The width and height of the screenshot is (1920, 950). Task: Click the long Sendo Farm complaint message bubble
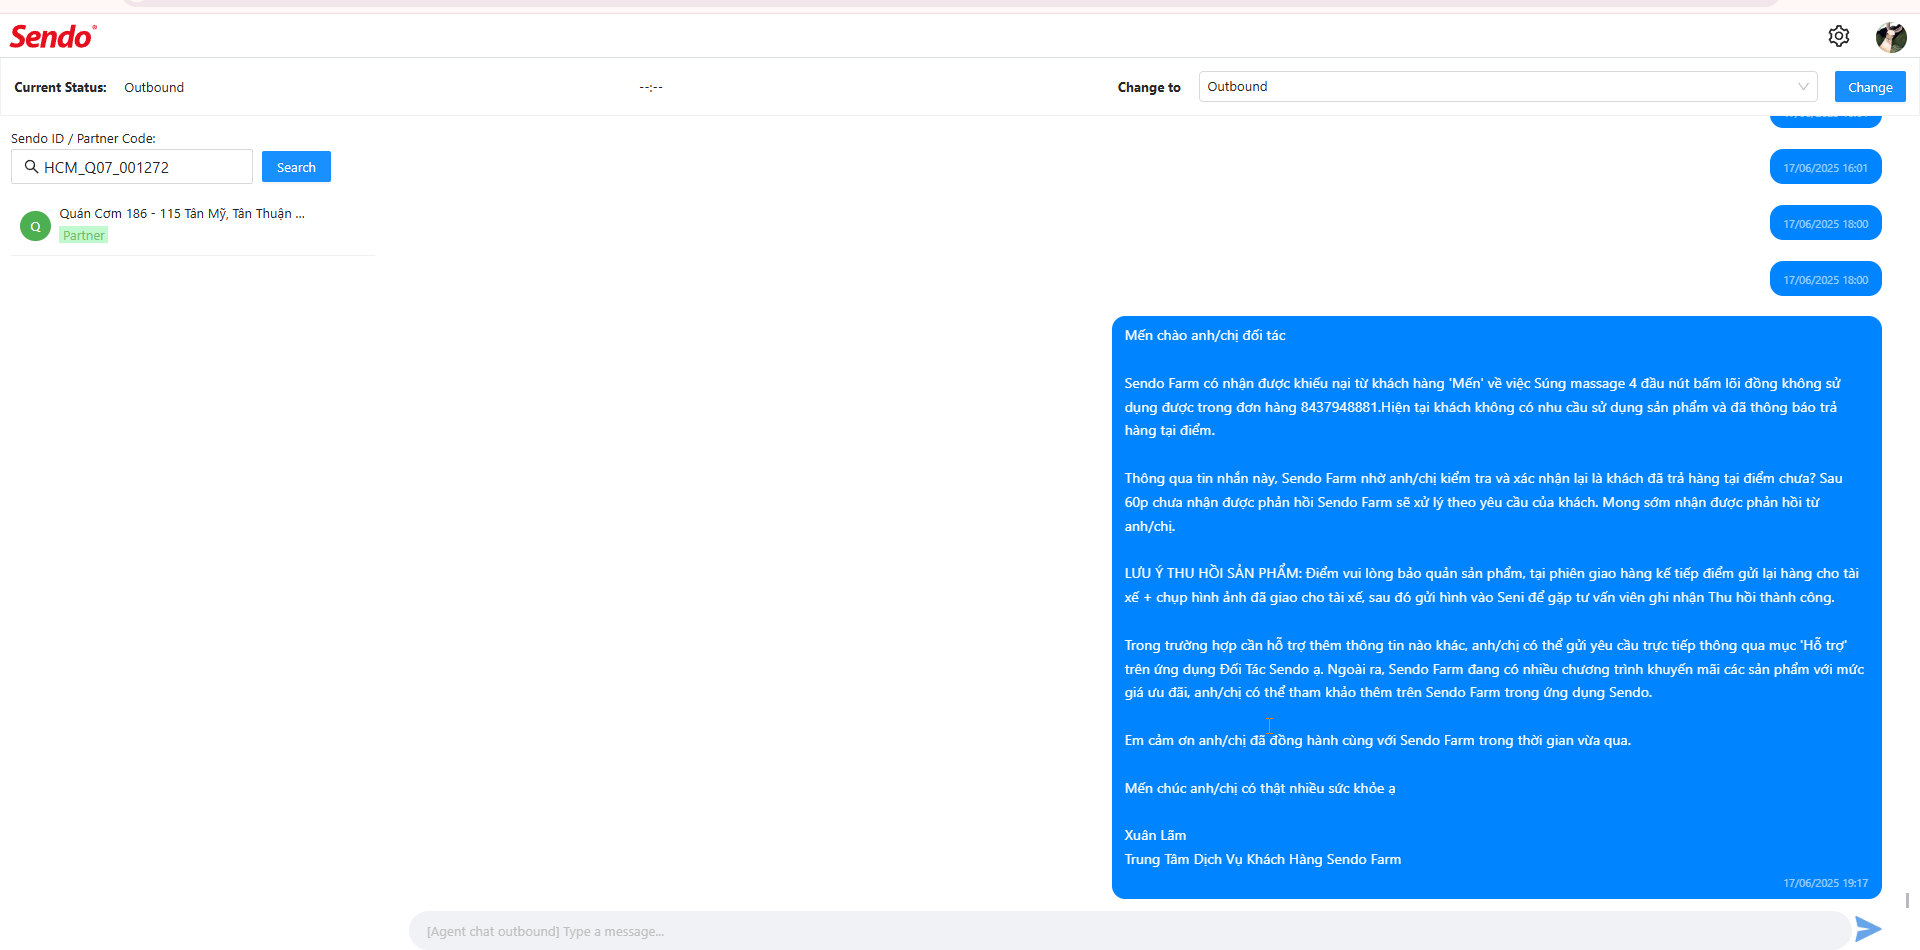click(1496, 607)
